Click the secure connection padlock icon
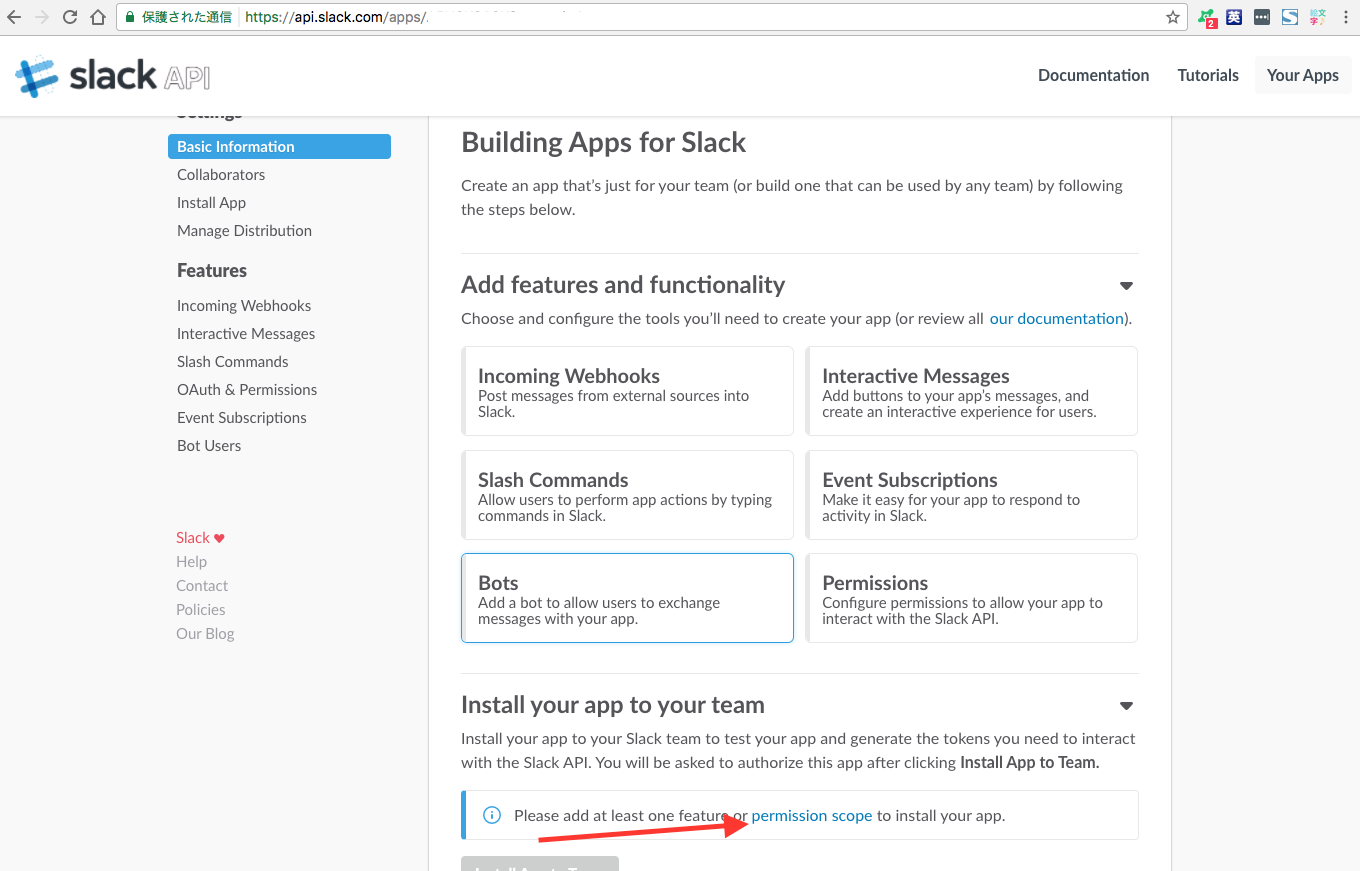The image size is (1360, 871). [x=128, y=17]
